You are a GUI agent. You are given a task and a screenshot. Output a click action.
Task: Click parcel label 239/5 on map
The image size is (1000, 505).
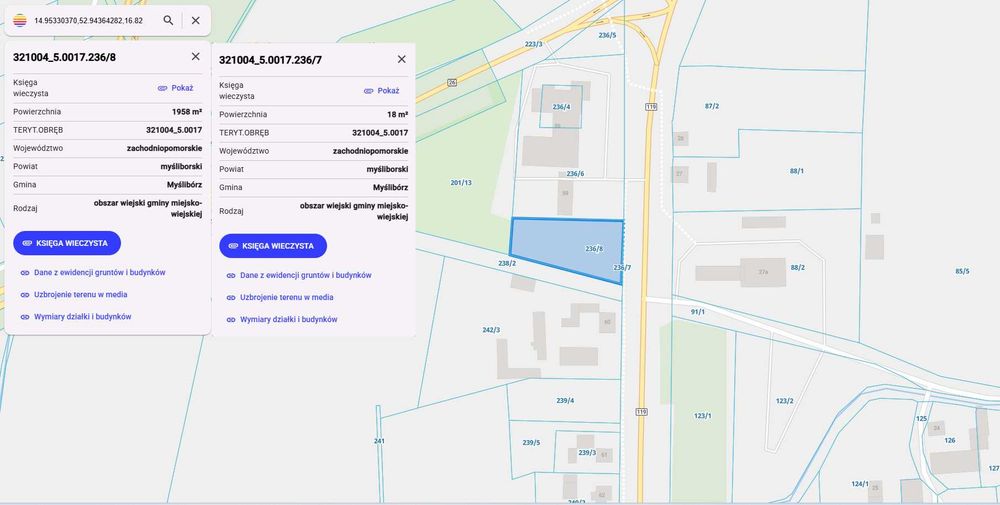[531, 443]
